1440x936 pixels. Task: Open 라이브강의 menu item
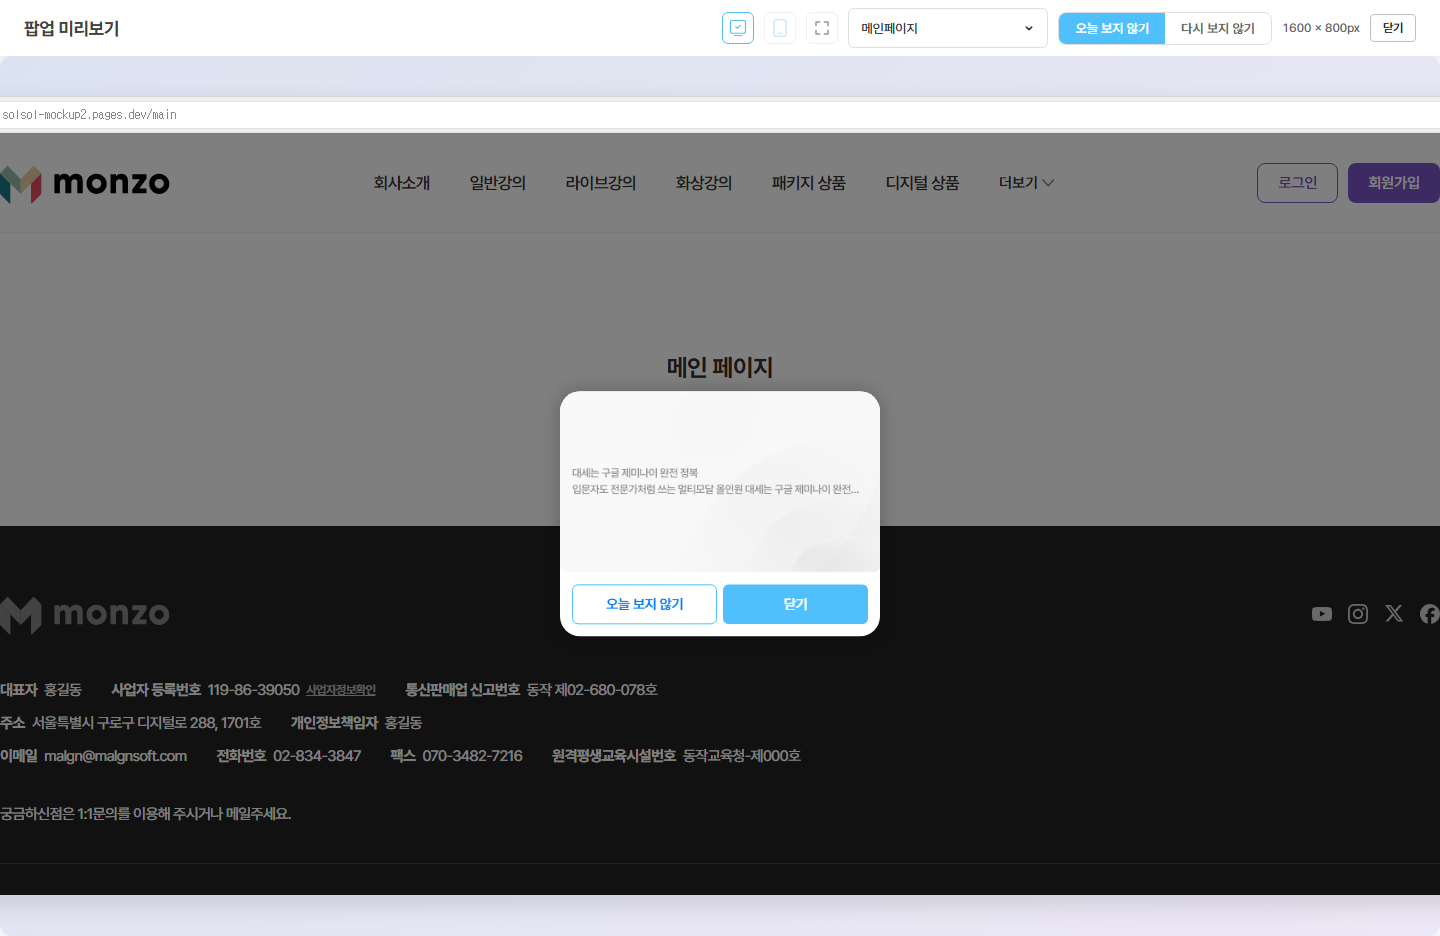coord(601,183)
